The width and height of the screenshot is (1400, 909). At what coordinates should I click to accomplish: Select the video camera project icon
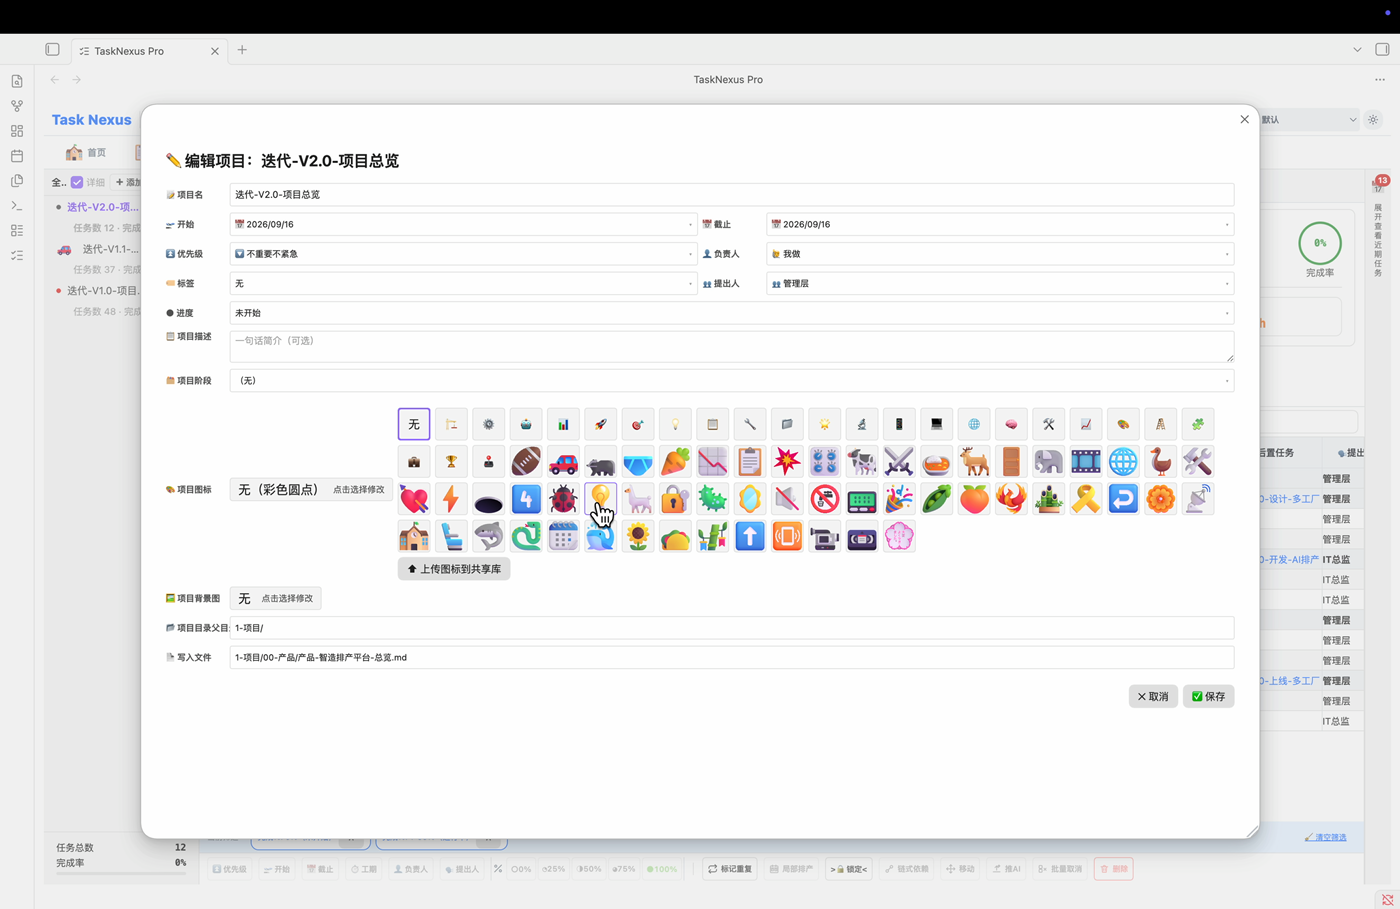pyautogui.click(x=825, y=537)
